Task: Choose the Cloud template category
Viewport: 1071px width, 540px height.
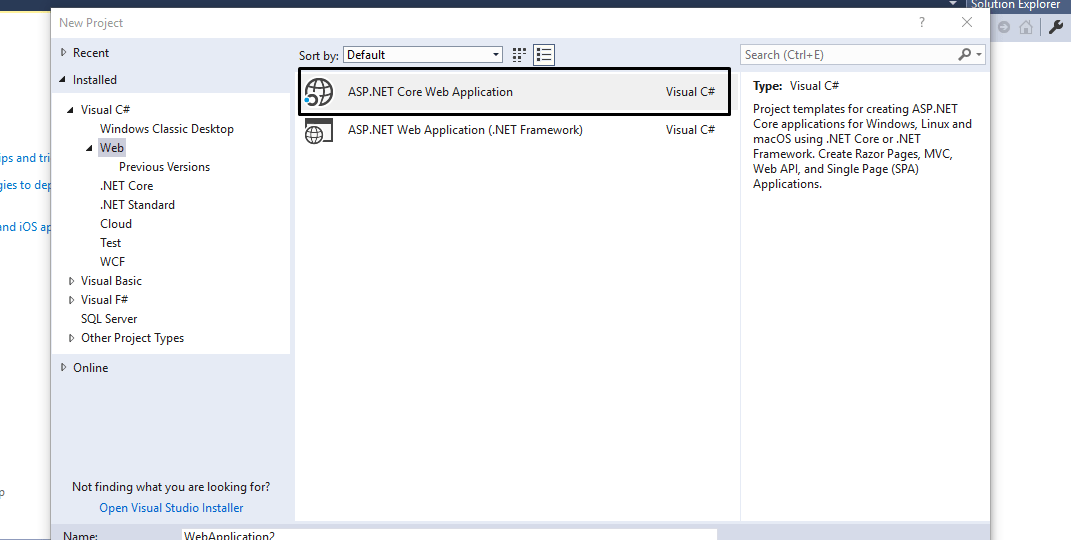Action: tap(116, 224)
